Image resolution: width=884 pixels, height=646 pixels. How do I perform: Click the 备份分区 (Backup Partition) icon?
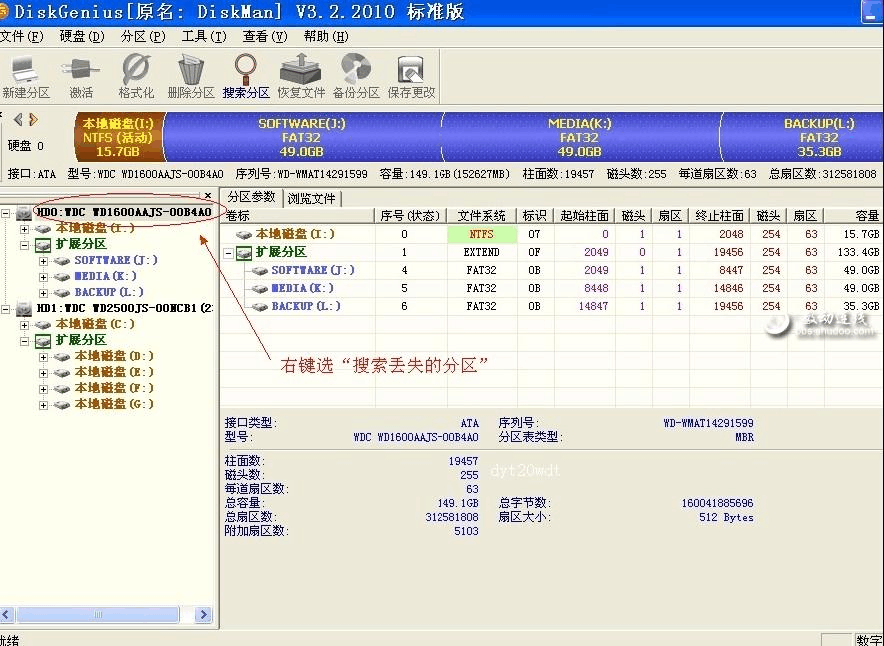coord(355,75)
